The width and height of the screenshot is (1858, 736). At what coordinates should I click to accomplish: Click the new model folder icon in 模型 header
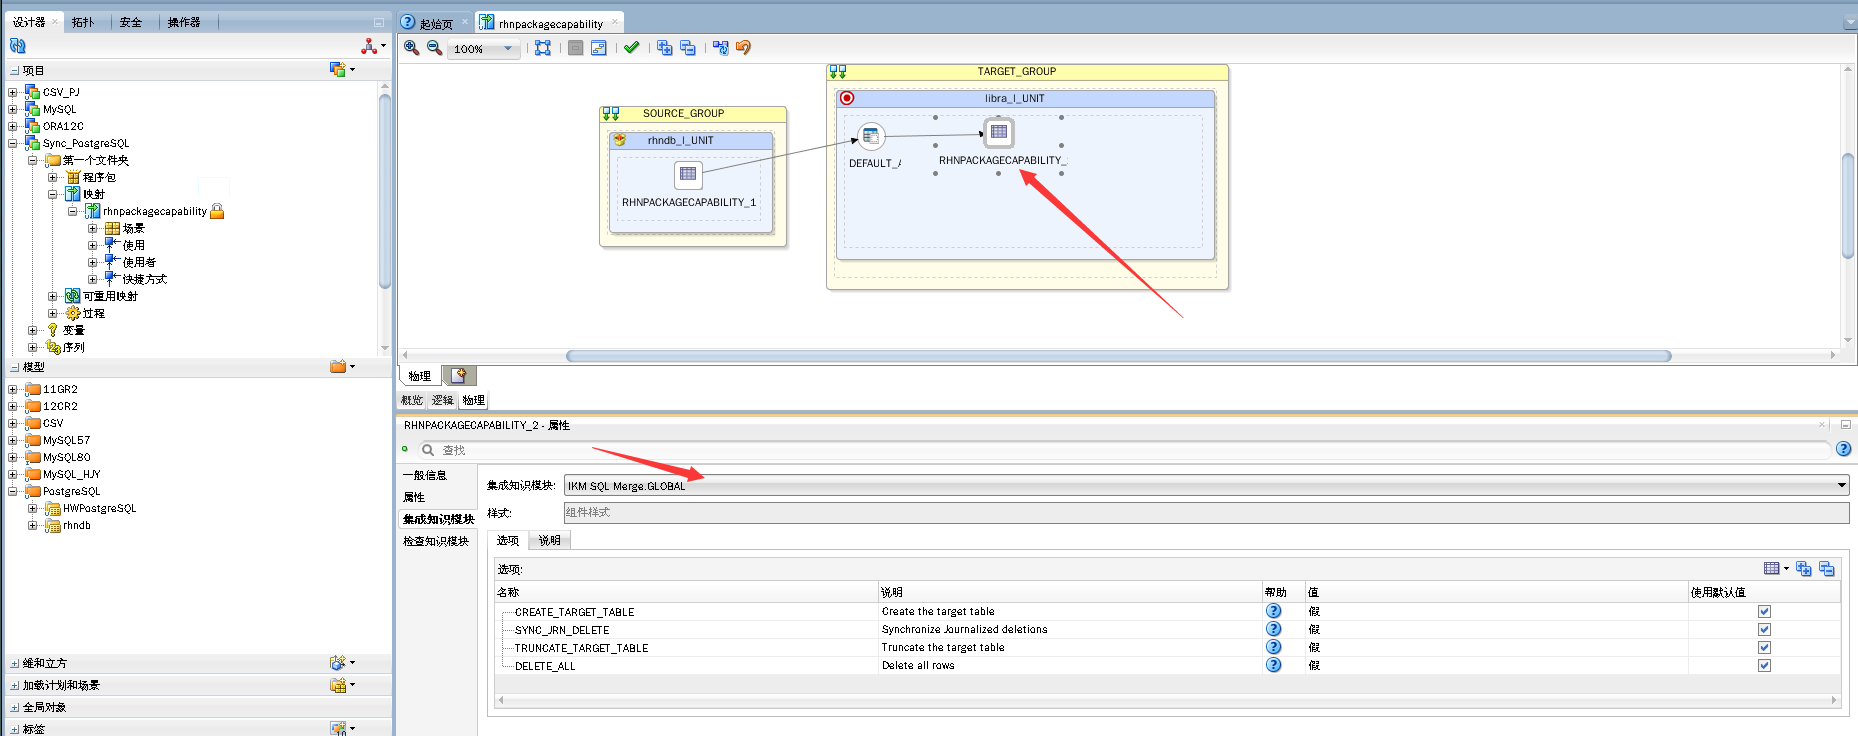pos(341,366)
